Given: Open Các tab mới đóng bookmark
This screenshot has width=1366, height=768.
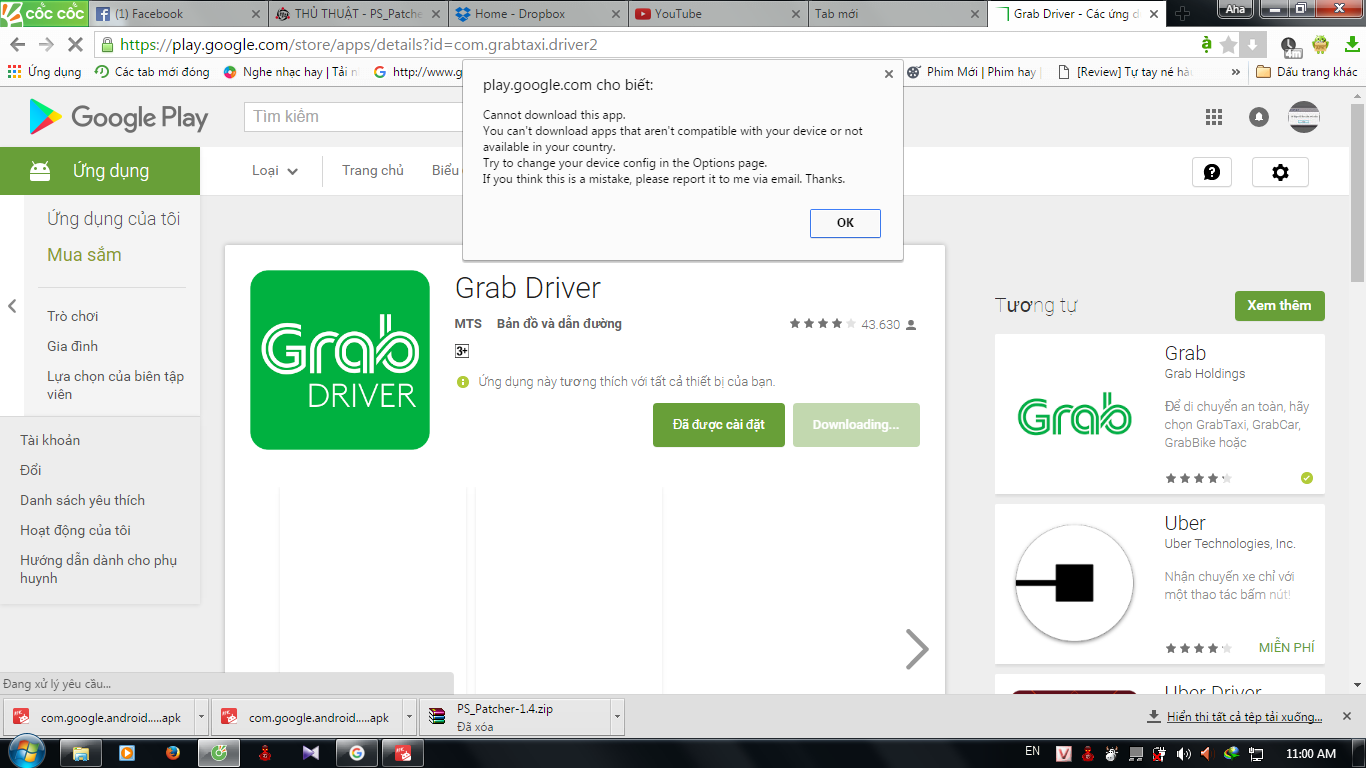Looking at the screenshot, I should [152, 72].
